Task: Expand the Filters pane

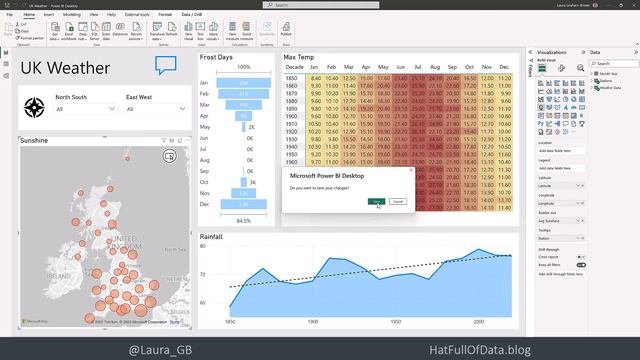Action: coord(530,52)
